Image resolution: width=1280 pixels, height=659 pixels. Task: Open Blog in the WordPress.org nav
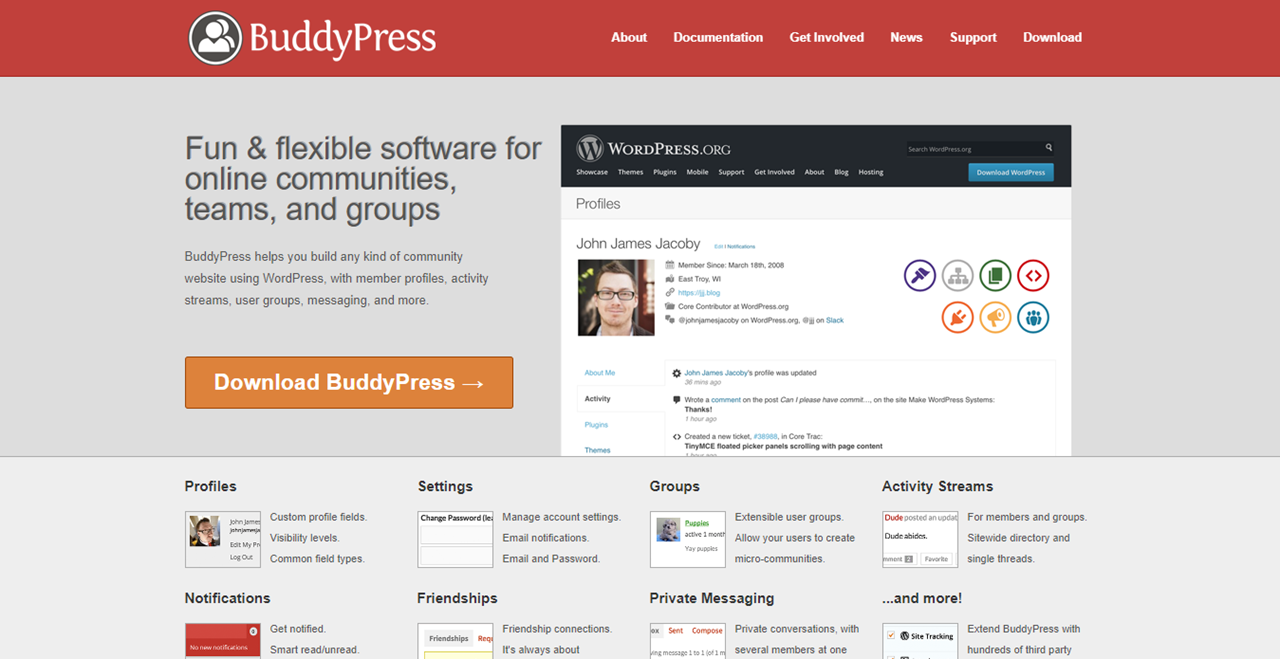[x=841, y=172]
